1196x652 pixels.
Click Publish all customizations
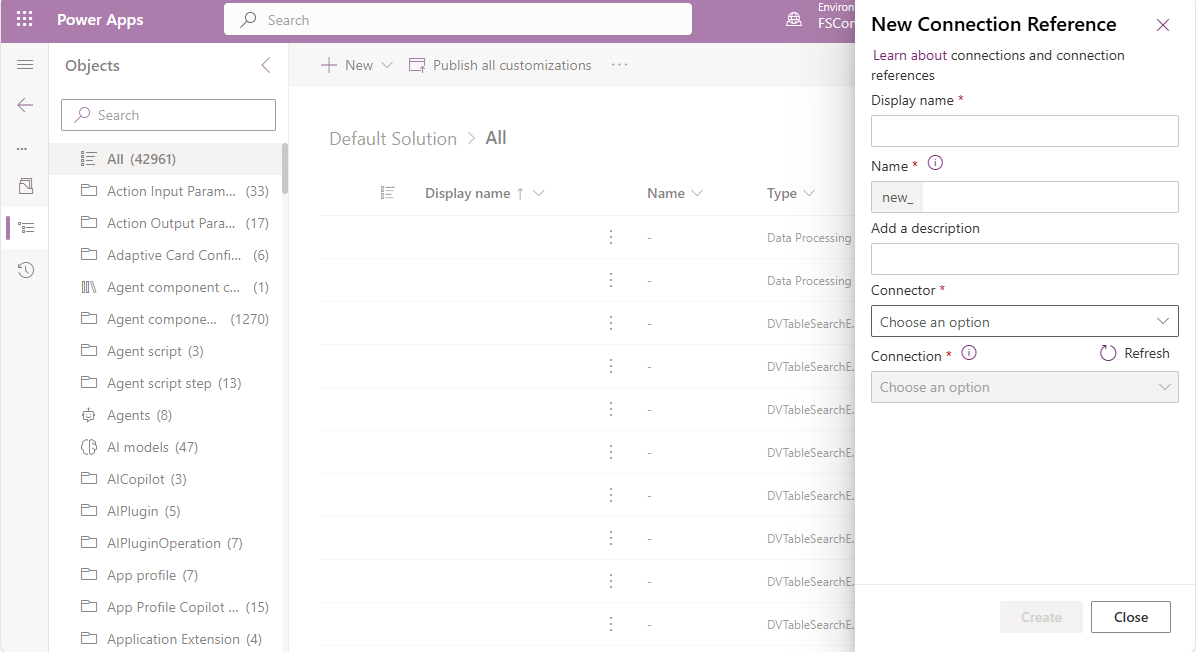point(501,65)
